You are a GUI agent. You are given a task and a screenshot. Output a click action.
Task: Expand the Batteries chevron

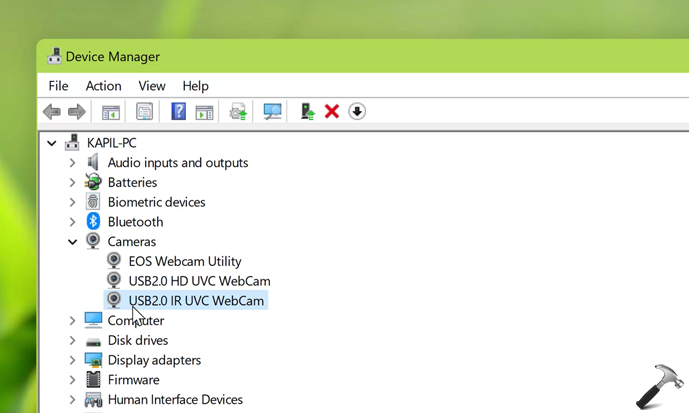coord(73,182)
